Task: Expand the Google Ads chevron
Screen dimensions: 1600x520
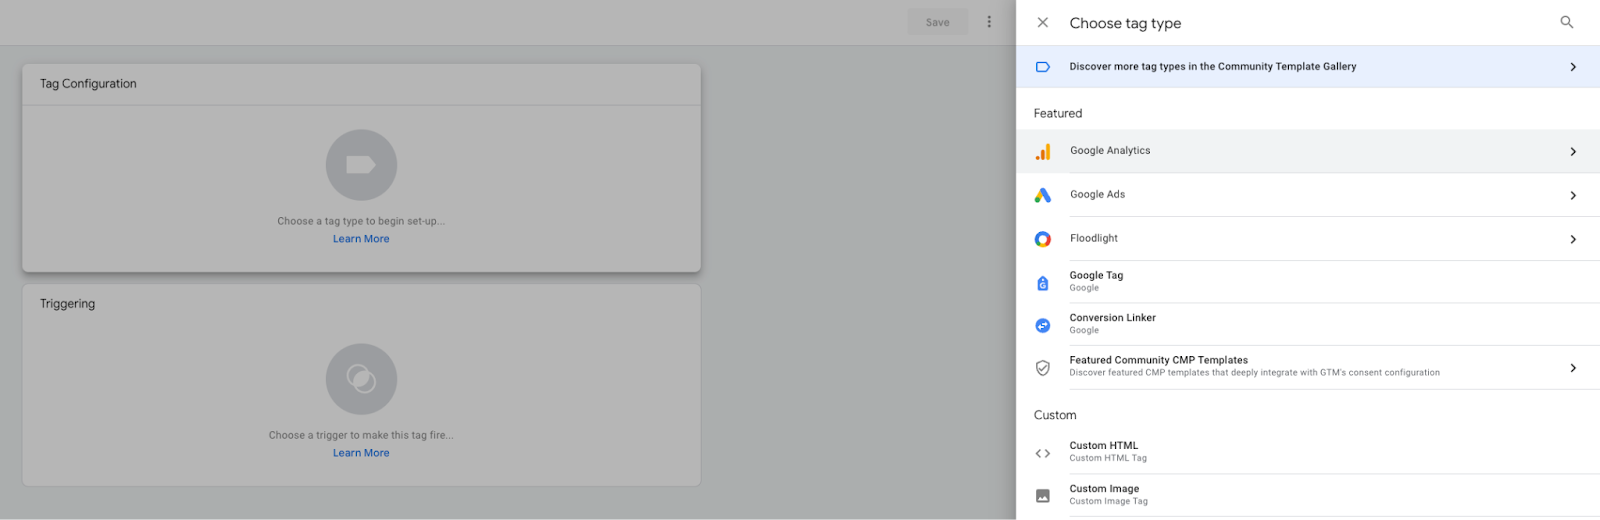Action: point(1573,196)
